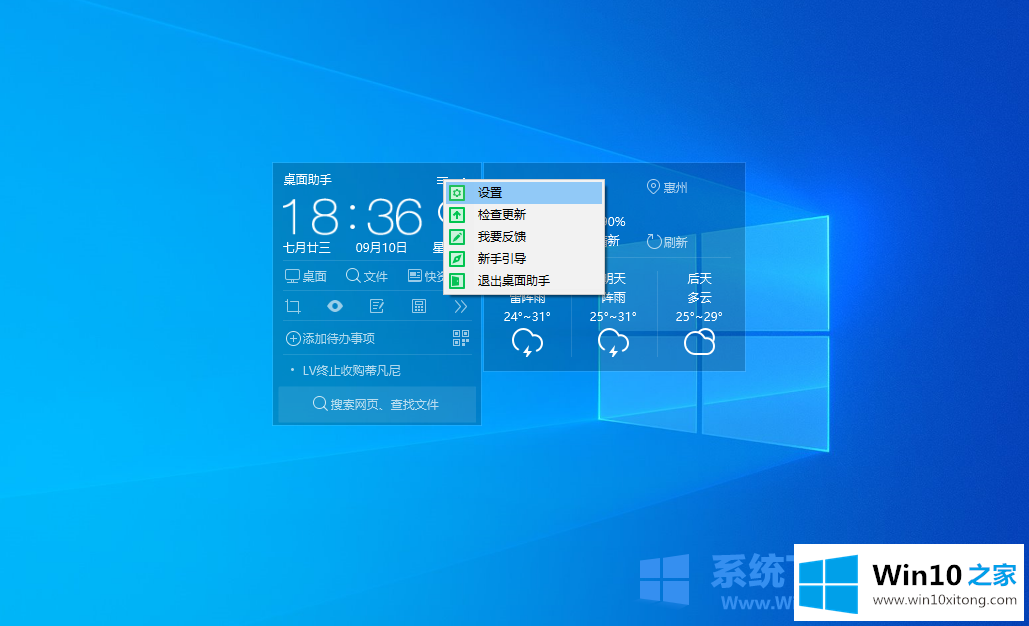Viewport: 1029px width, 626px height.
Task: Toggle the eye protection icon
Action: pyautogui.click(x=335, y=306)
